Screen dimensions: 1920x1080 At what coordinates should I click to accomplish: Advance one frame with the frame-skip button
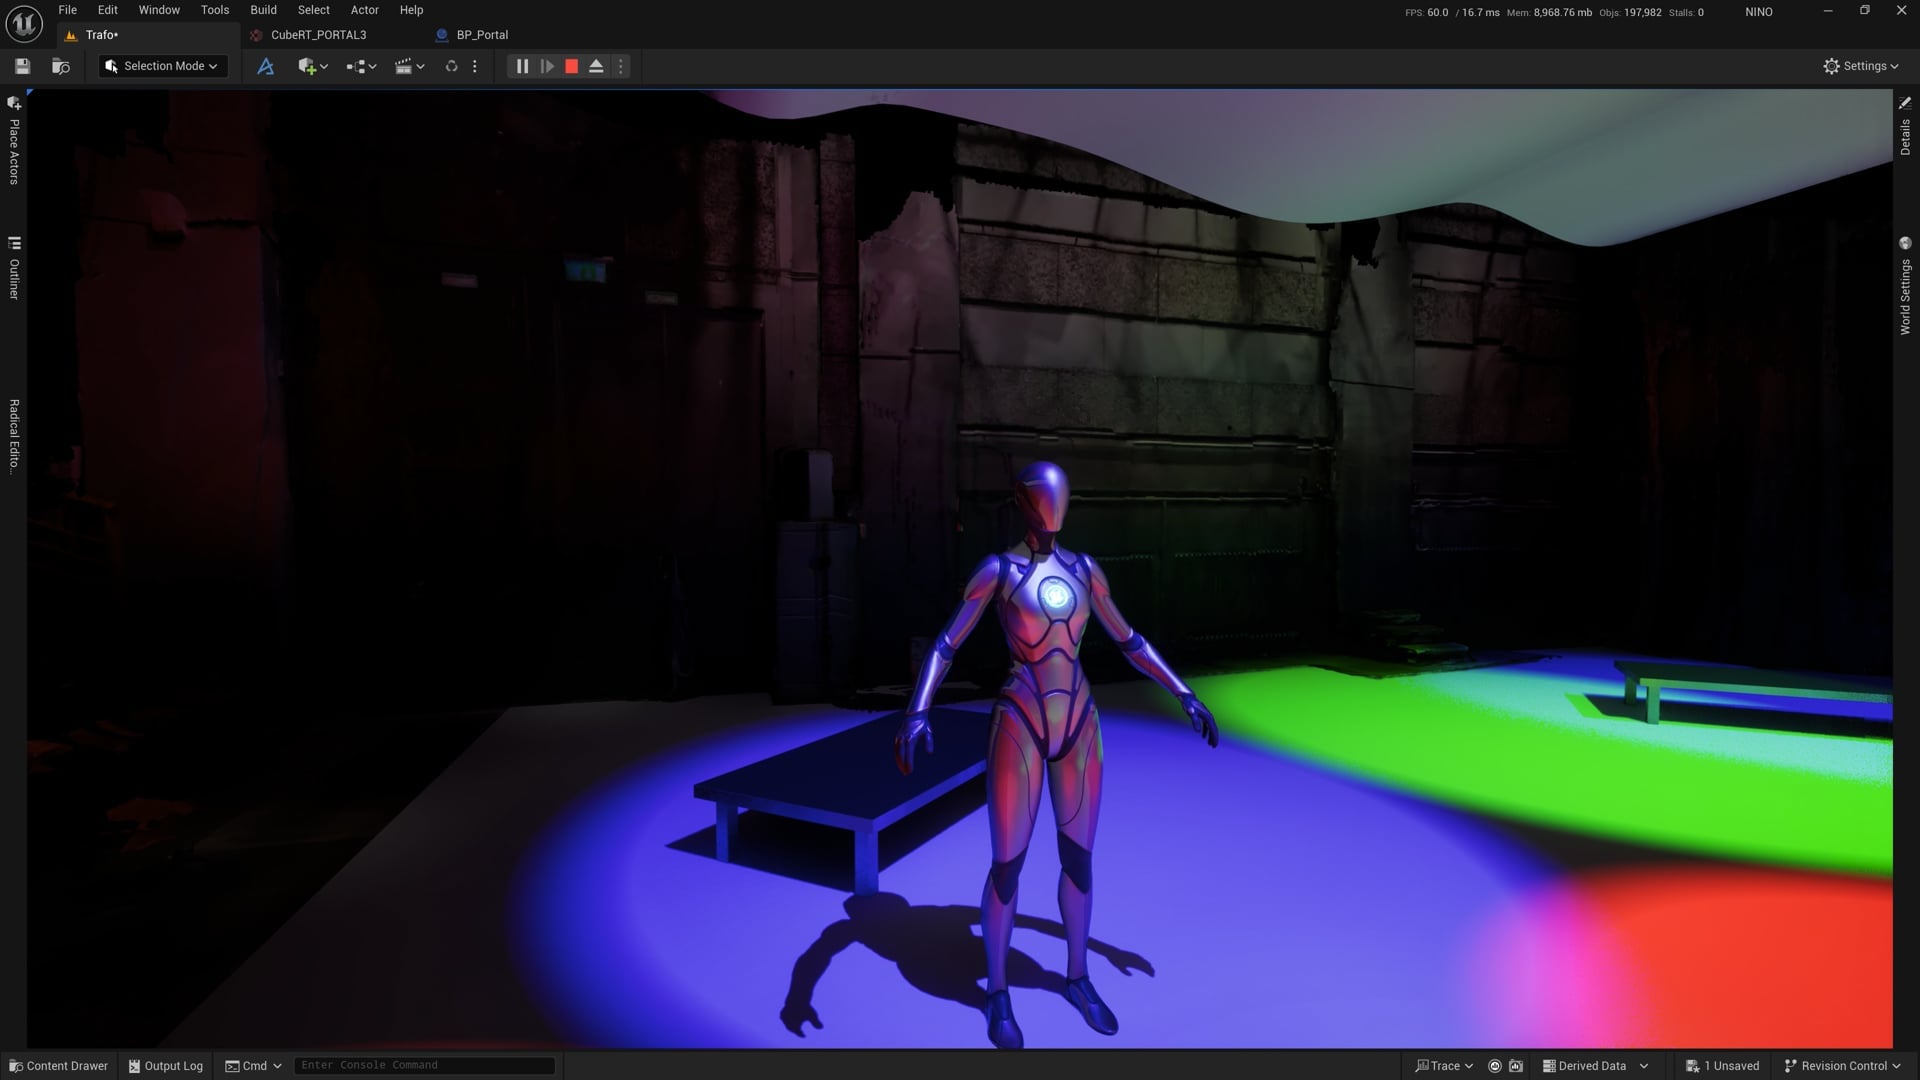[x=547, y=66]
